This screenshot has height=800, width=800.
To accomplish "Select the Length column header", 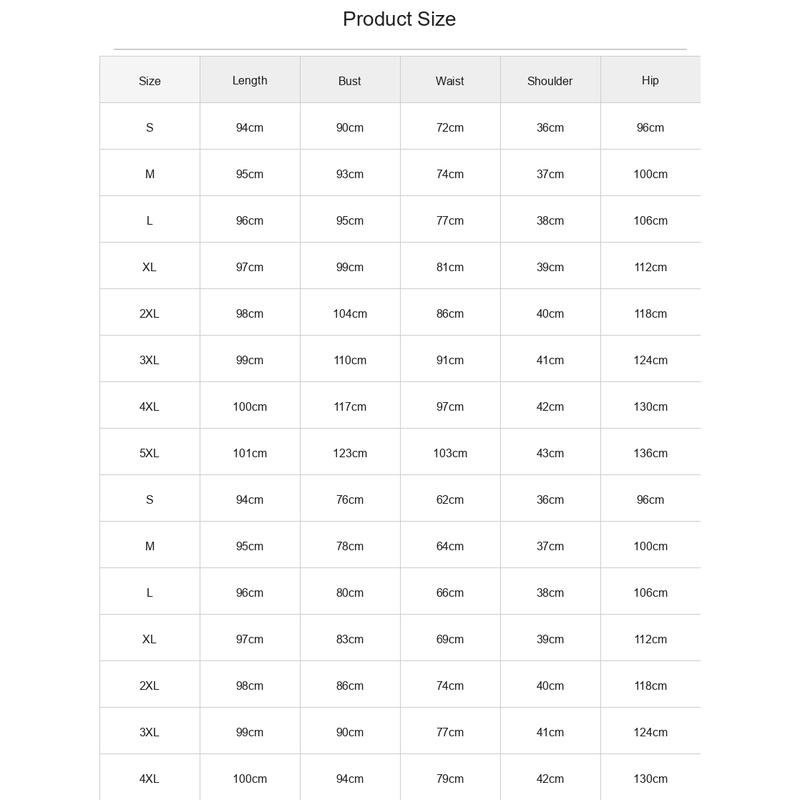I will point(249,81).
